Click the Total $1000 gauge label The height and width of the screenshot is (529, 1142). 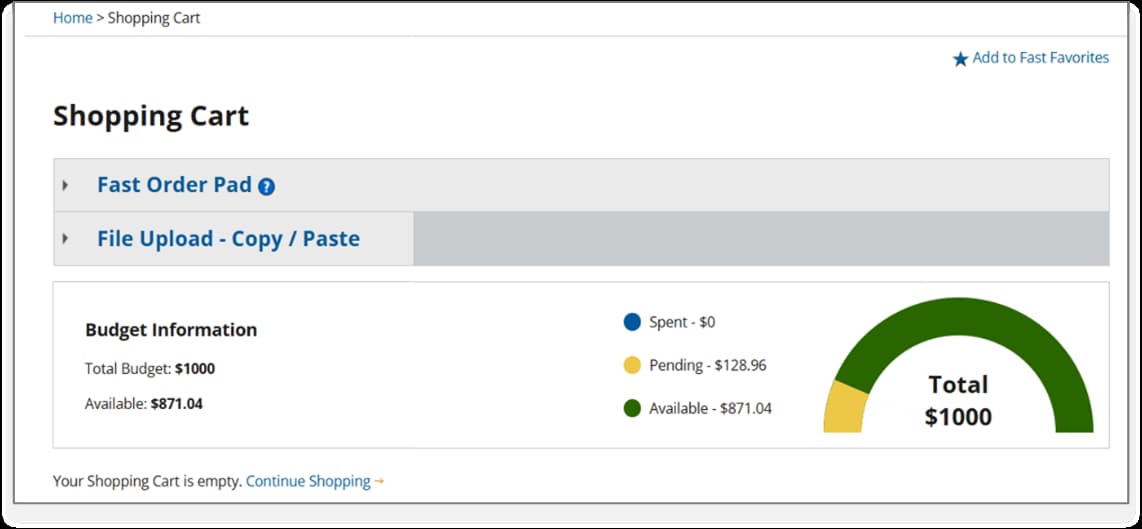[x=958, y=400]
